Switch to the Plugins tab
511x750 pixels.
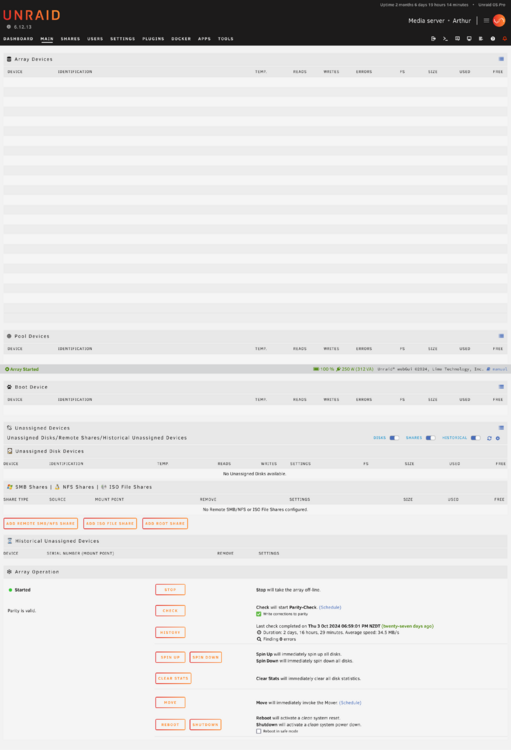tap(153, 39)
